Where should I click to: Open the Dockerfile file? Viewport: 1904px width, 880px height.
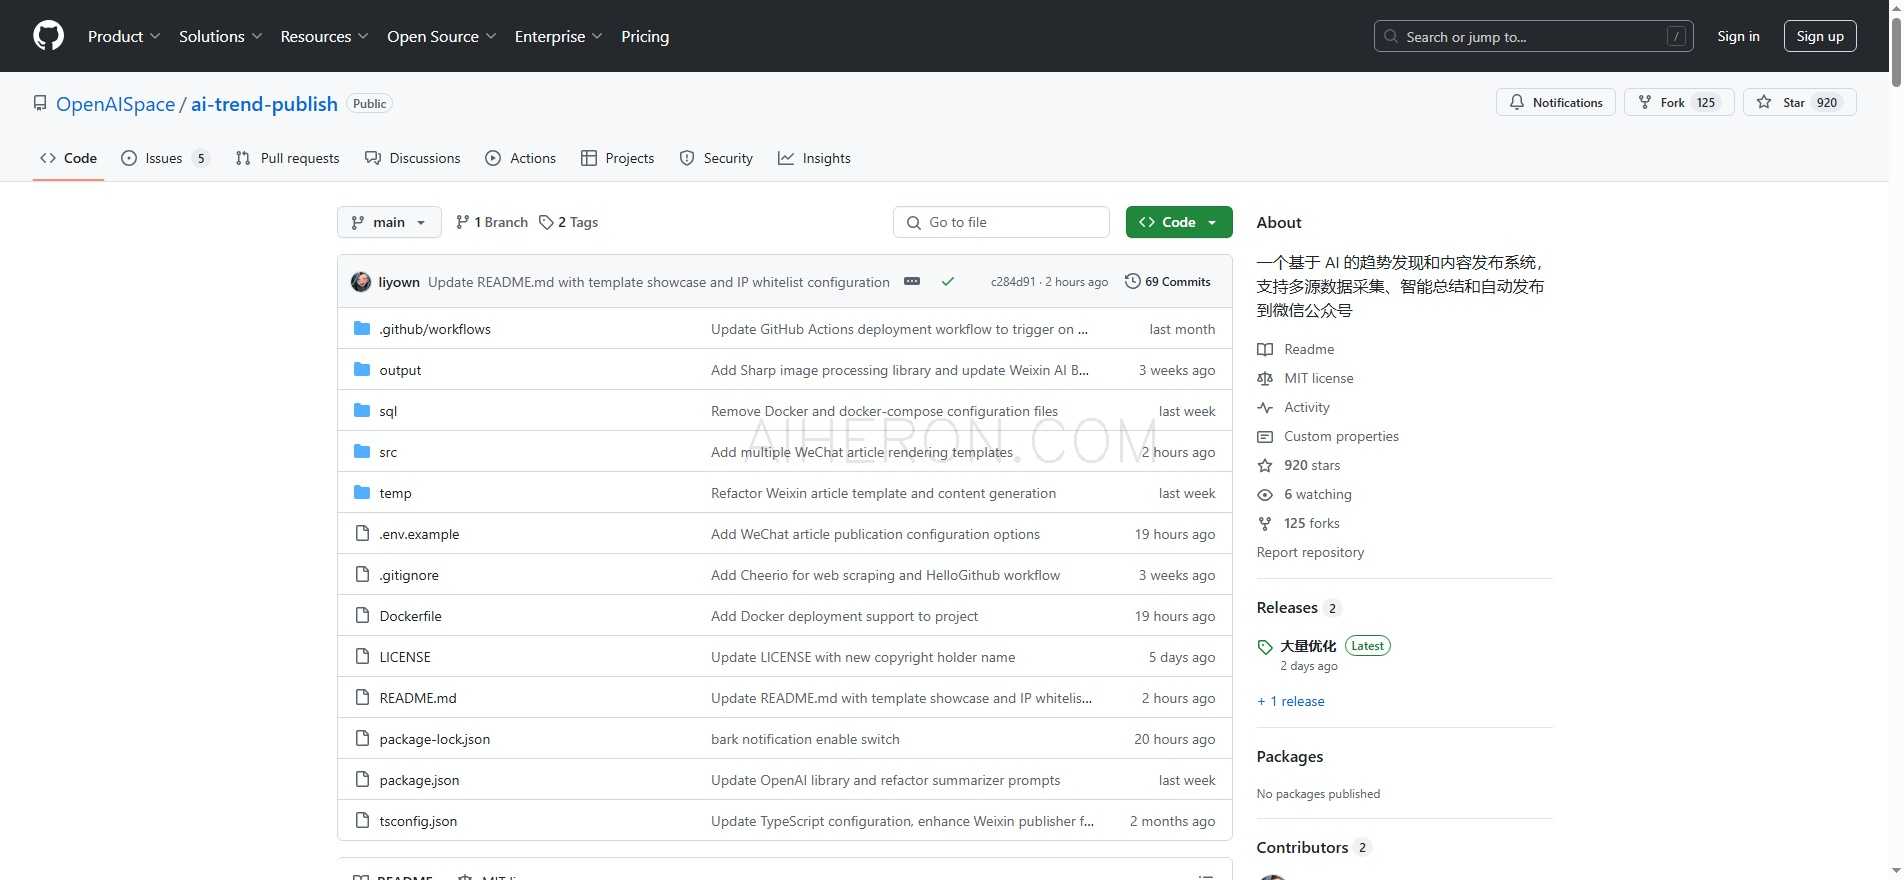[410, 616]
